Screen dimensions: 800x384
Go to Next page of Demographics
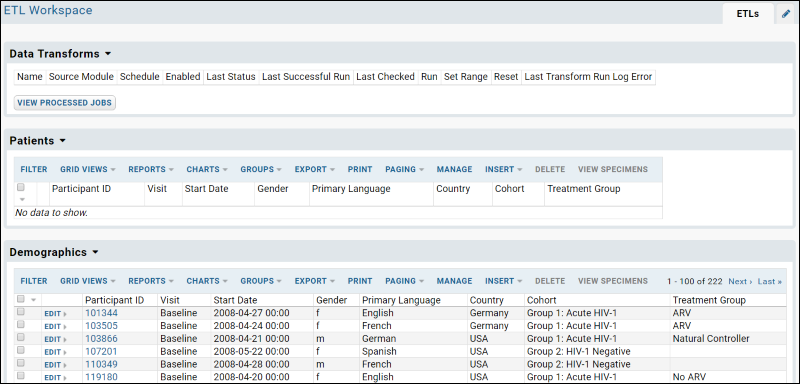[740, 281]
